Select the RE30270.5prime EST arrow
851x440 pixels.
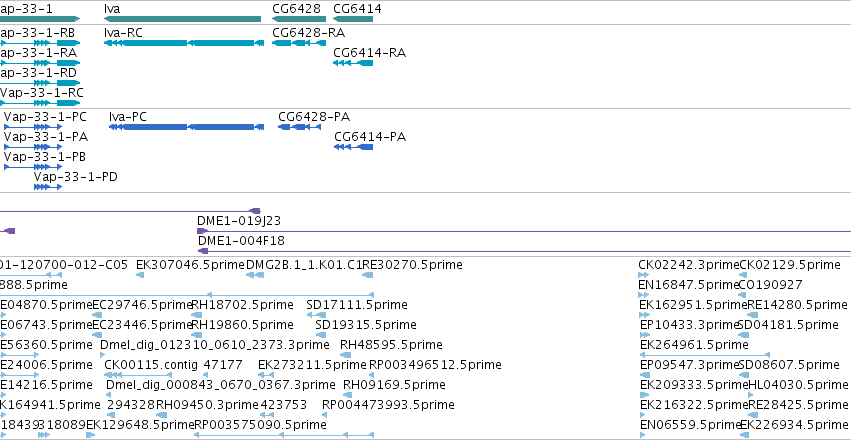(x=367, y=276)
